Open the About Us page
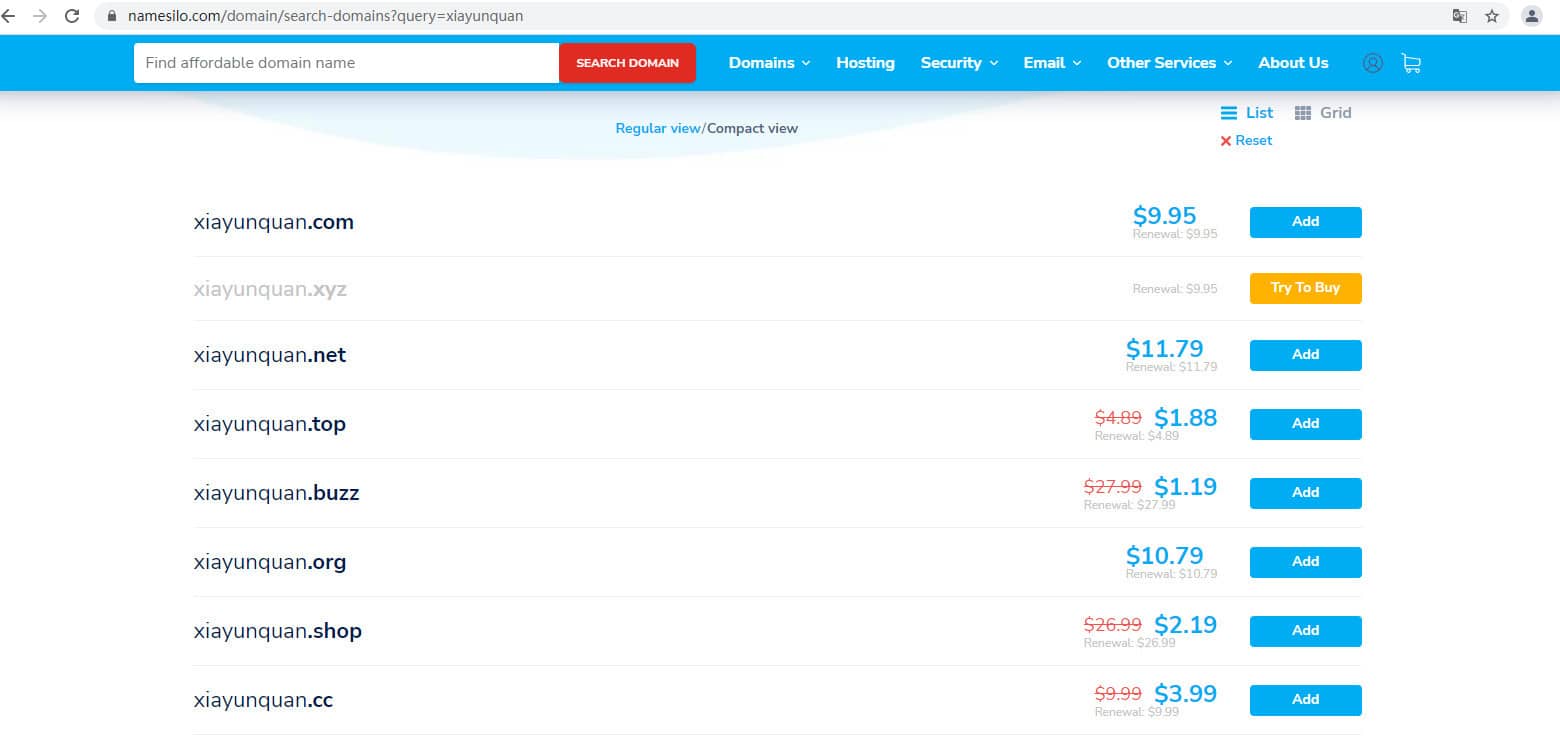Screen dimensions: 1560x741 point(1293,63)
